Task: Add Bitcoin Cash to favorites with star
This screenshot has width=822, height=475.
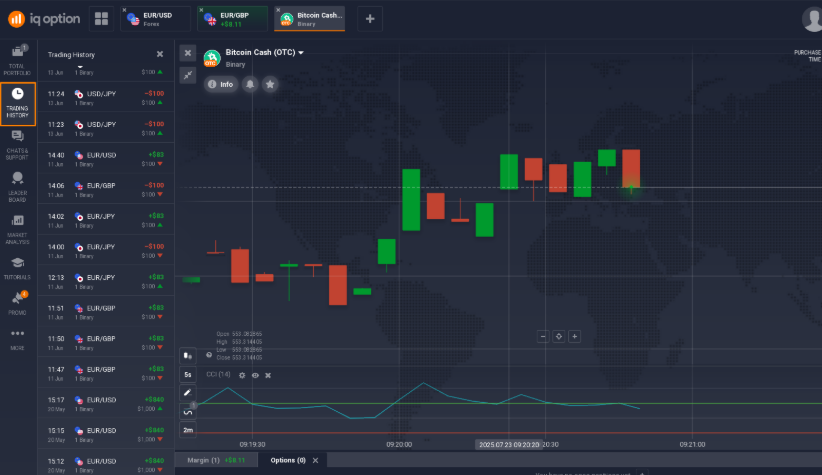Action: pos(270,85)
